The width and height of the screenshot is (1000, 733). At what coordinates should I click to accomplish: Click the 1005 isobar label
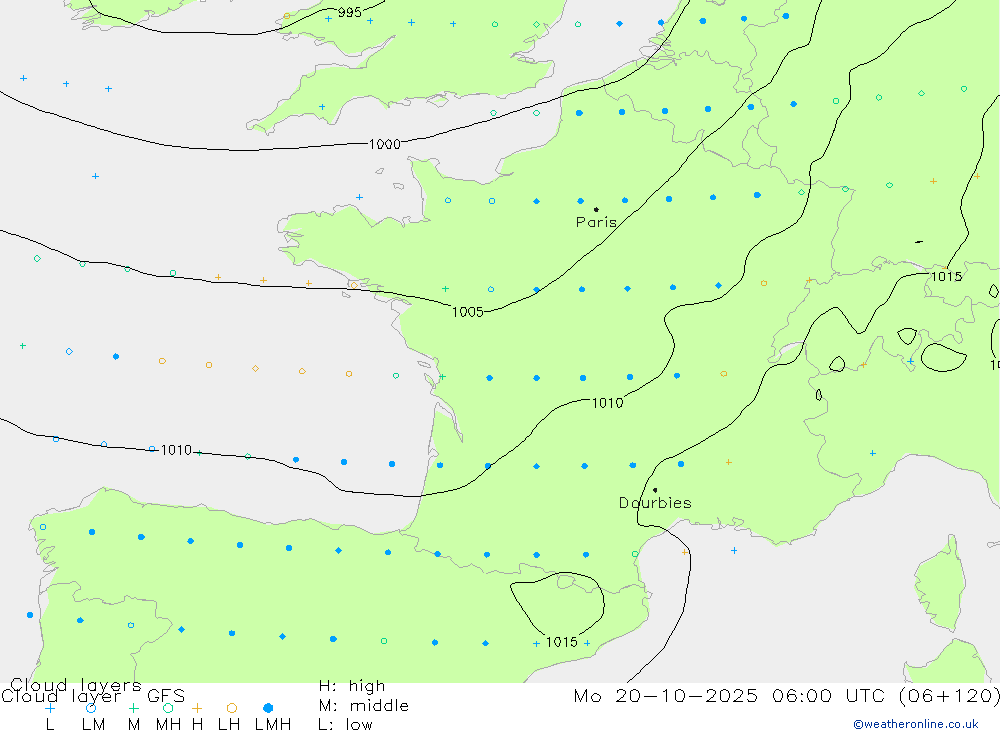[x=467, y=312]
